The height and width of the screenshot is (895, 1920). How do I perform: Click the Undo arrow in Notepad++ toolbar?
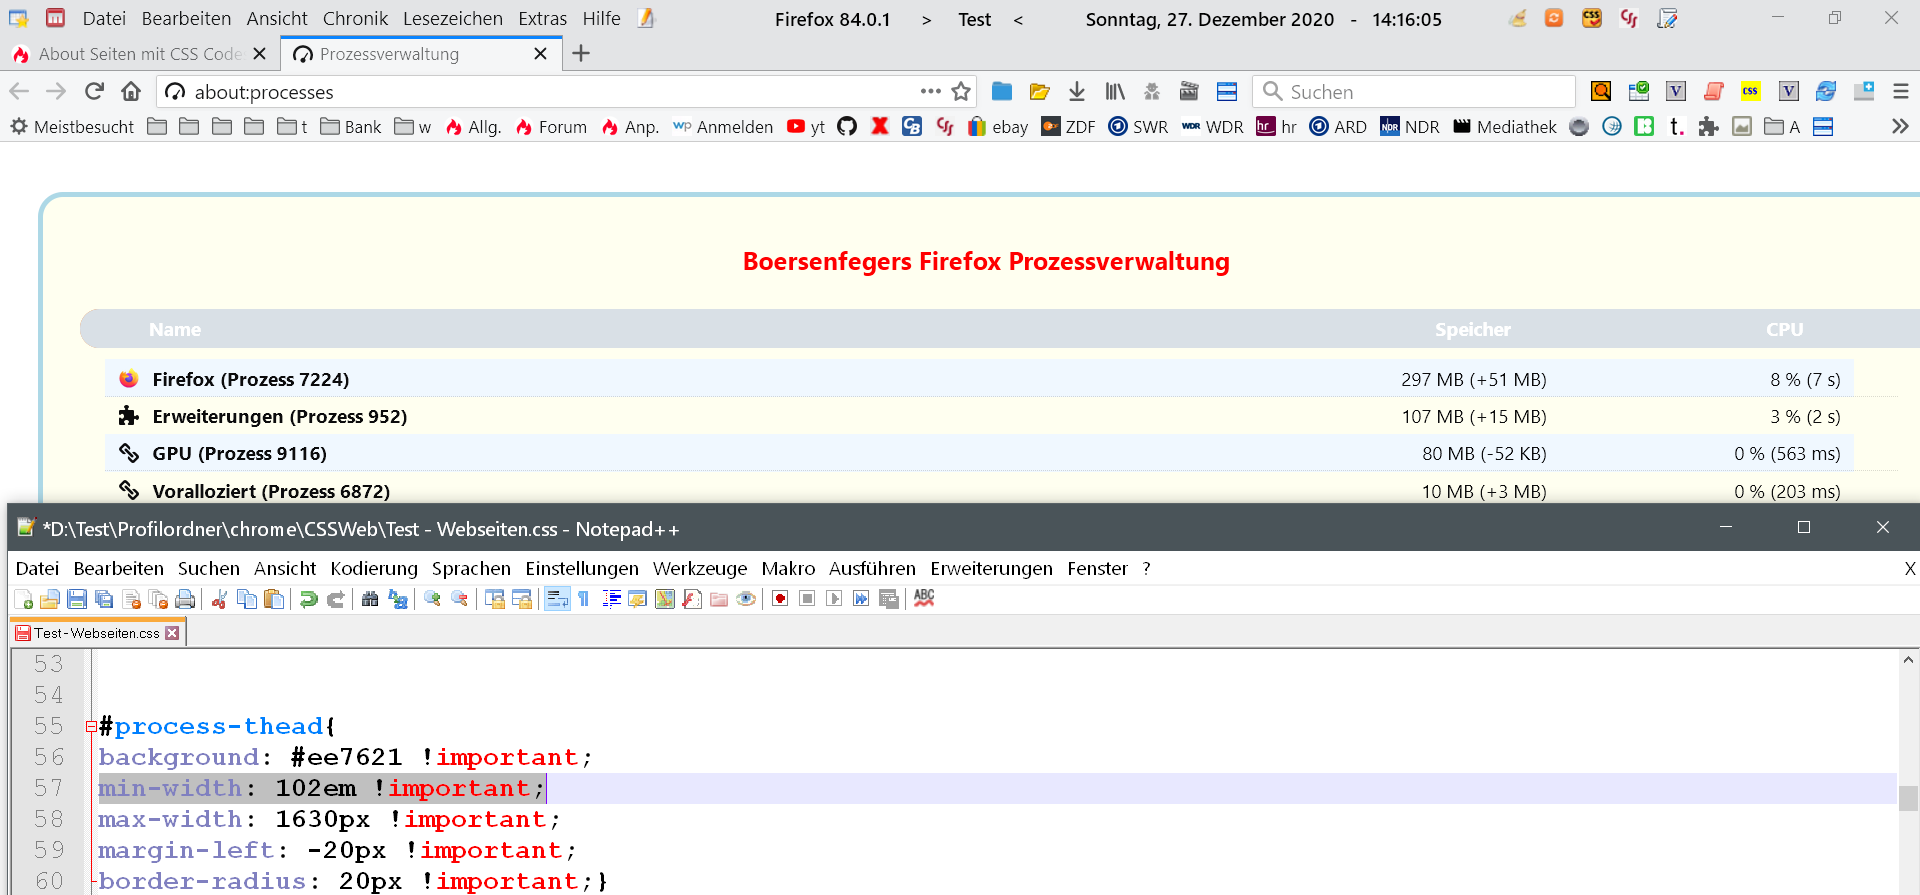point(308,599)
